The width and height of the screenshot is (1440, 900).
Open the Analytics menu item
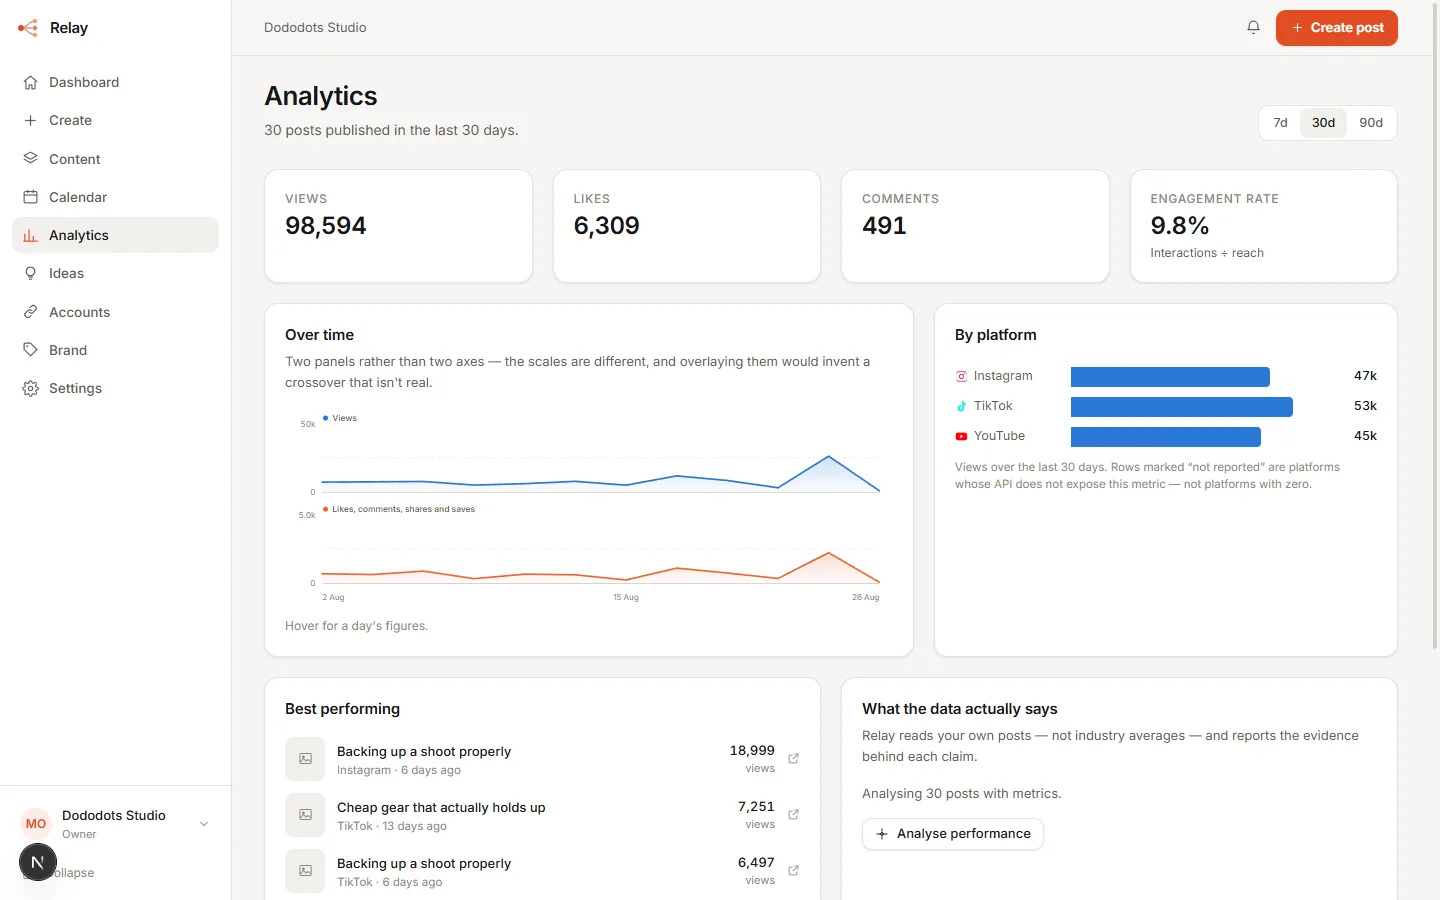point(115,235)
